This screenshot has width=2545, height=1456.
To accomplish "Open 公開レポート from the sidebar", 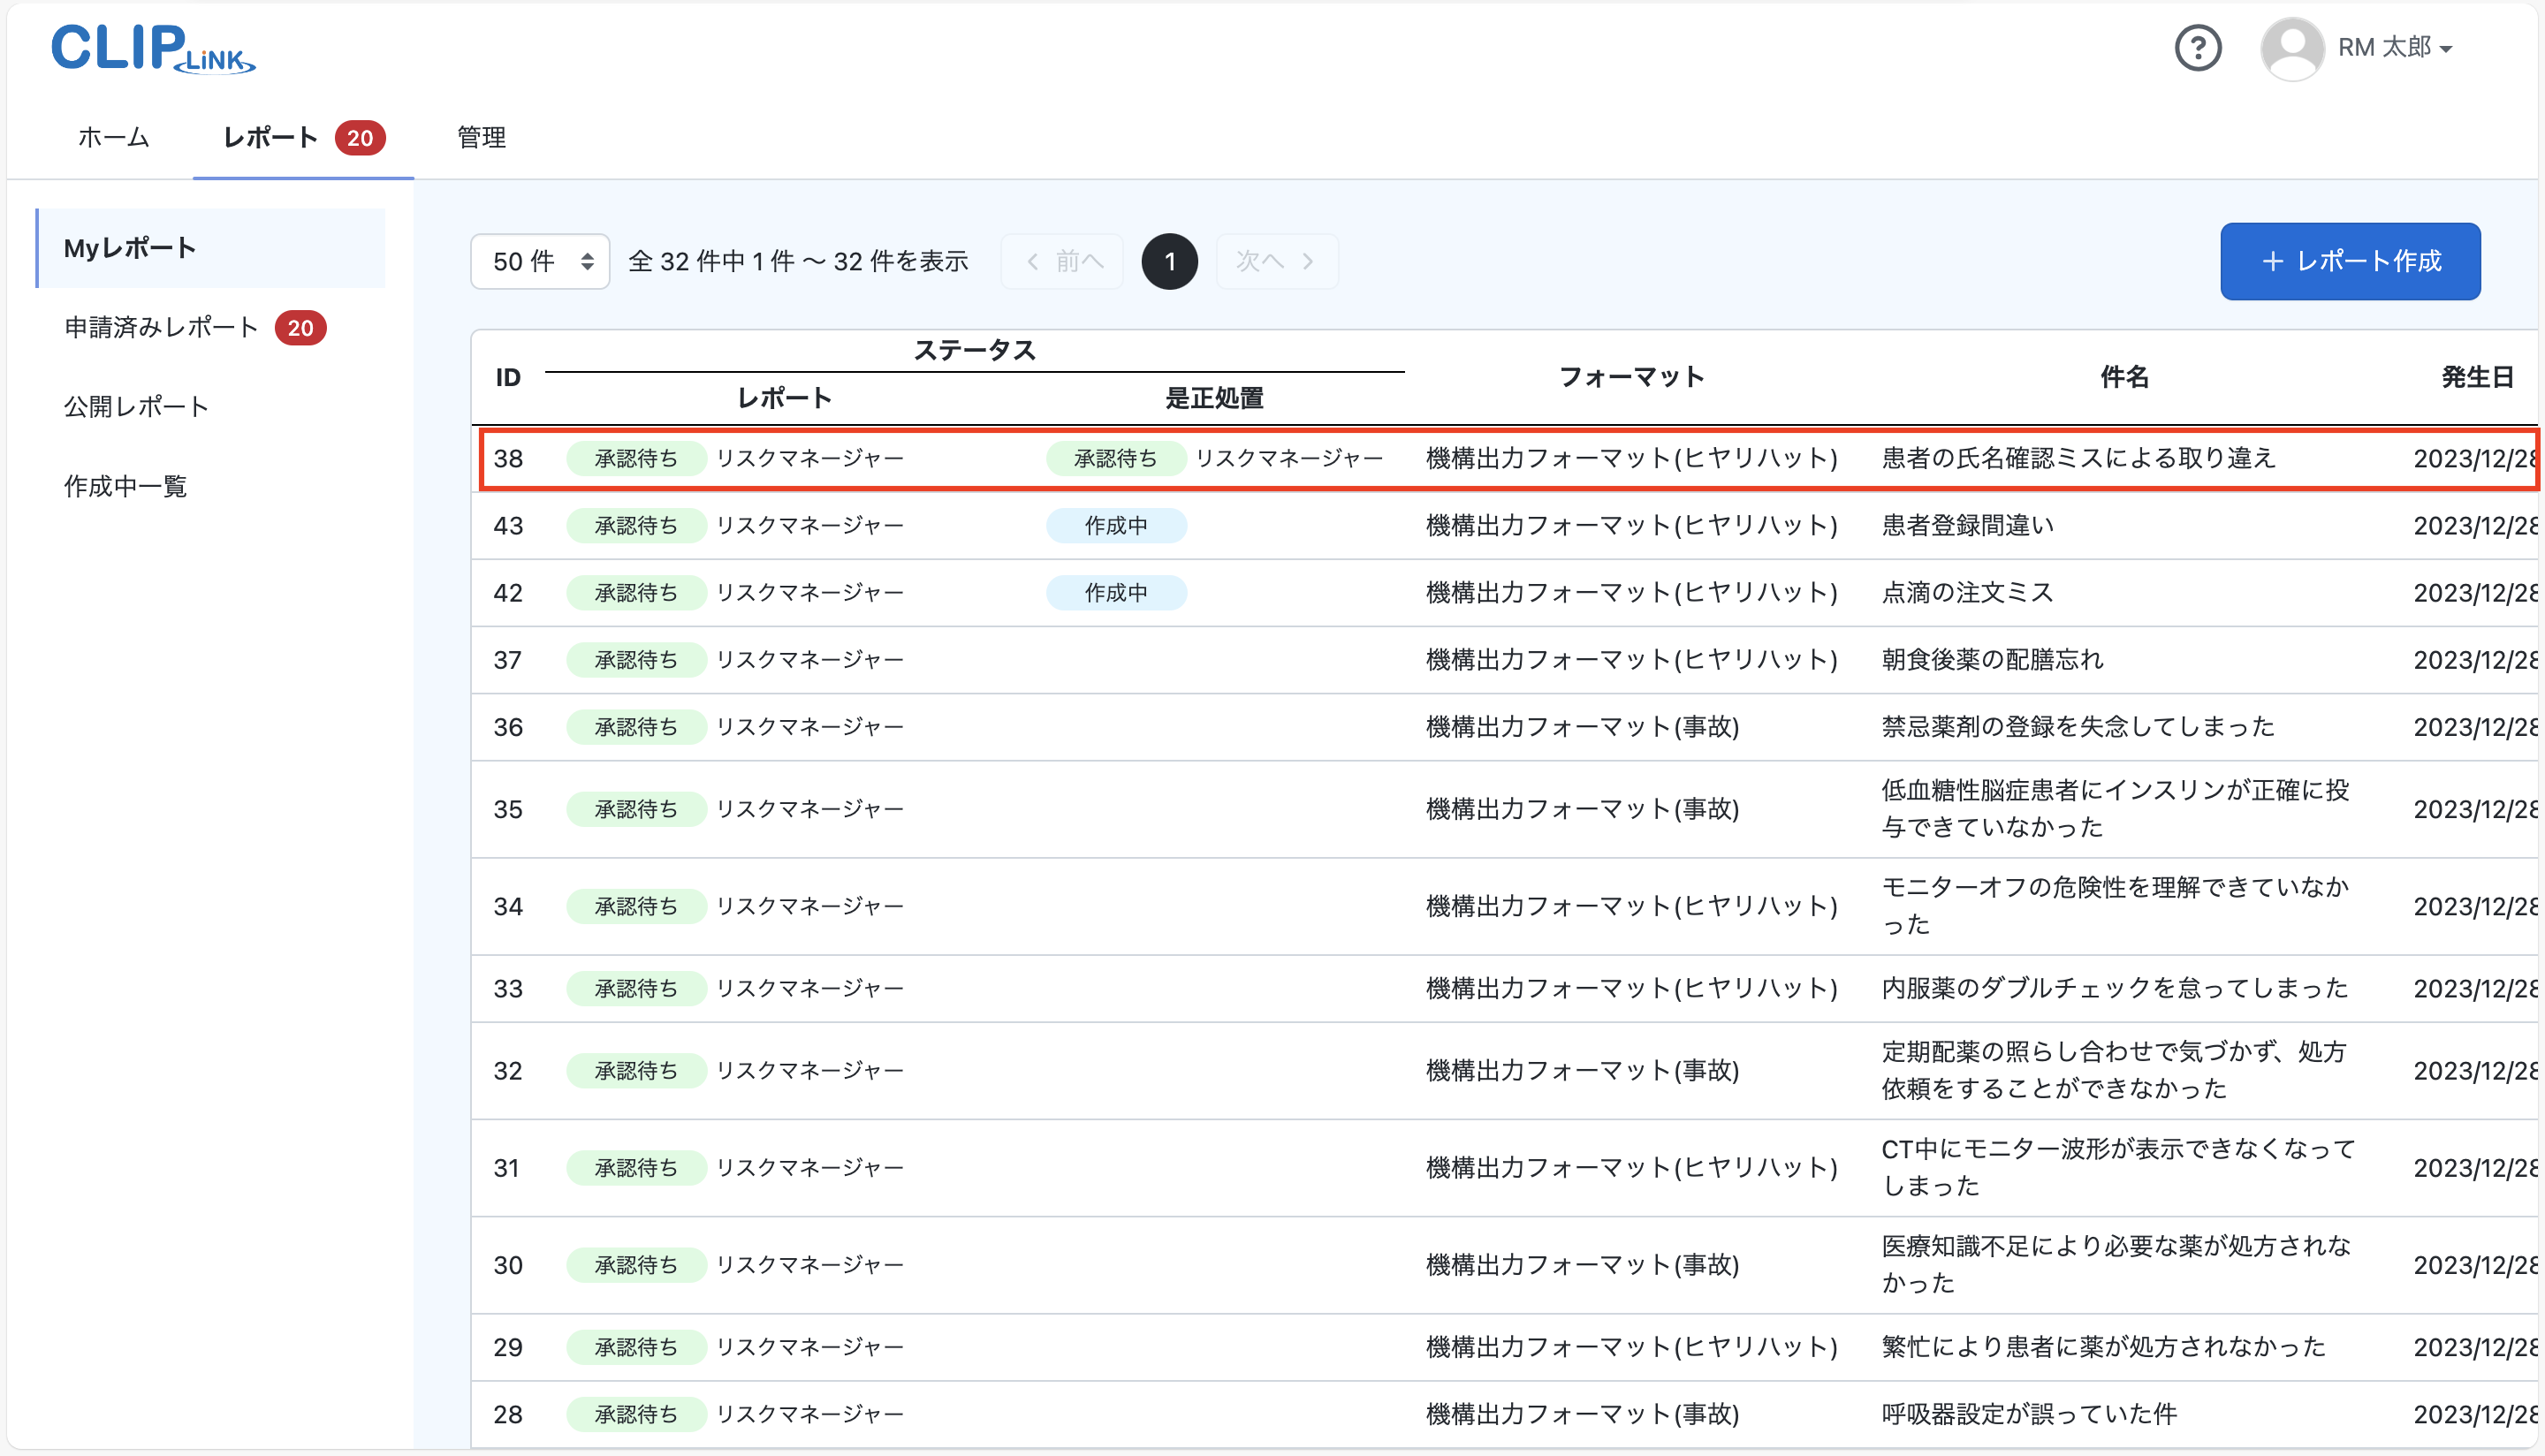I will click(x=136, y=406).
